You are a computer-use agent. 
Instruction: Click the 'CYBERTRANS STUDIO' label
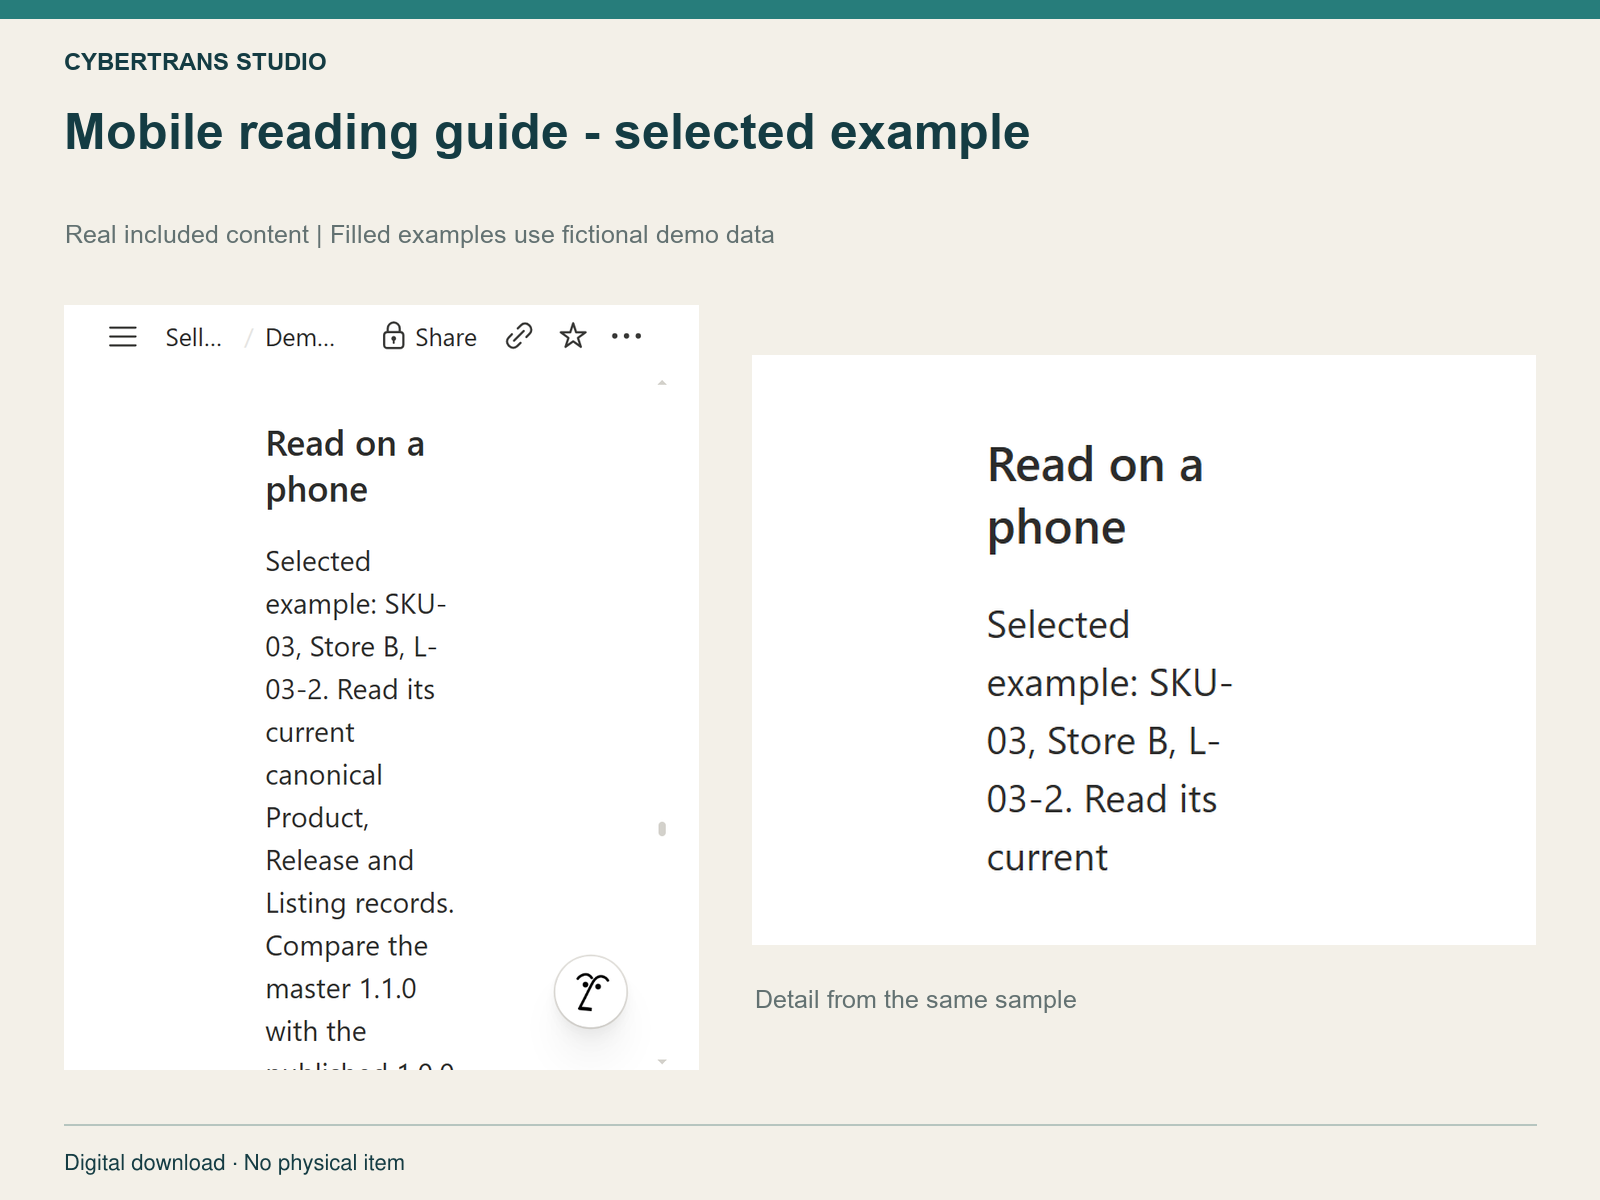pyautogui.click(x=195, y=62)
